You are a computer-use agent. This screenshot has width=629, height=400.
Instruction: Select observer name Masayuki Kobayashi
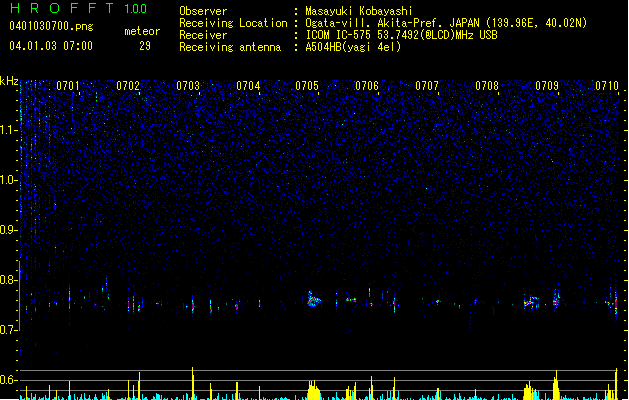[359, 11]
